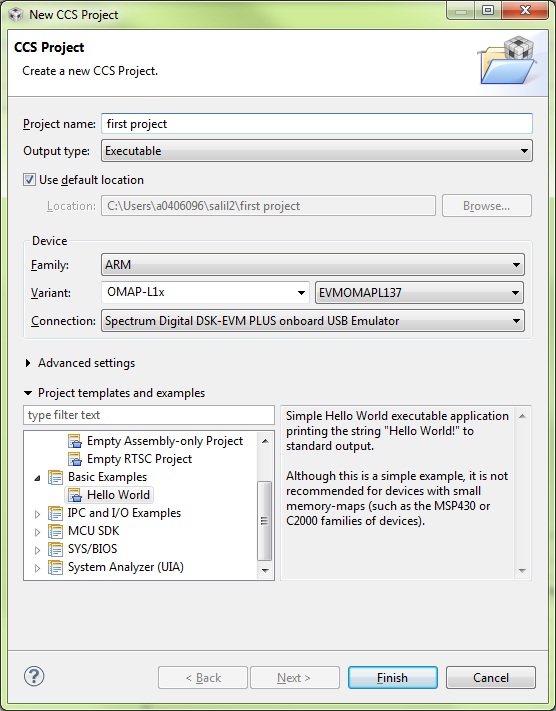Click the SYS/BIOS folder icon

click(55, 549)
